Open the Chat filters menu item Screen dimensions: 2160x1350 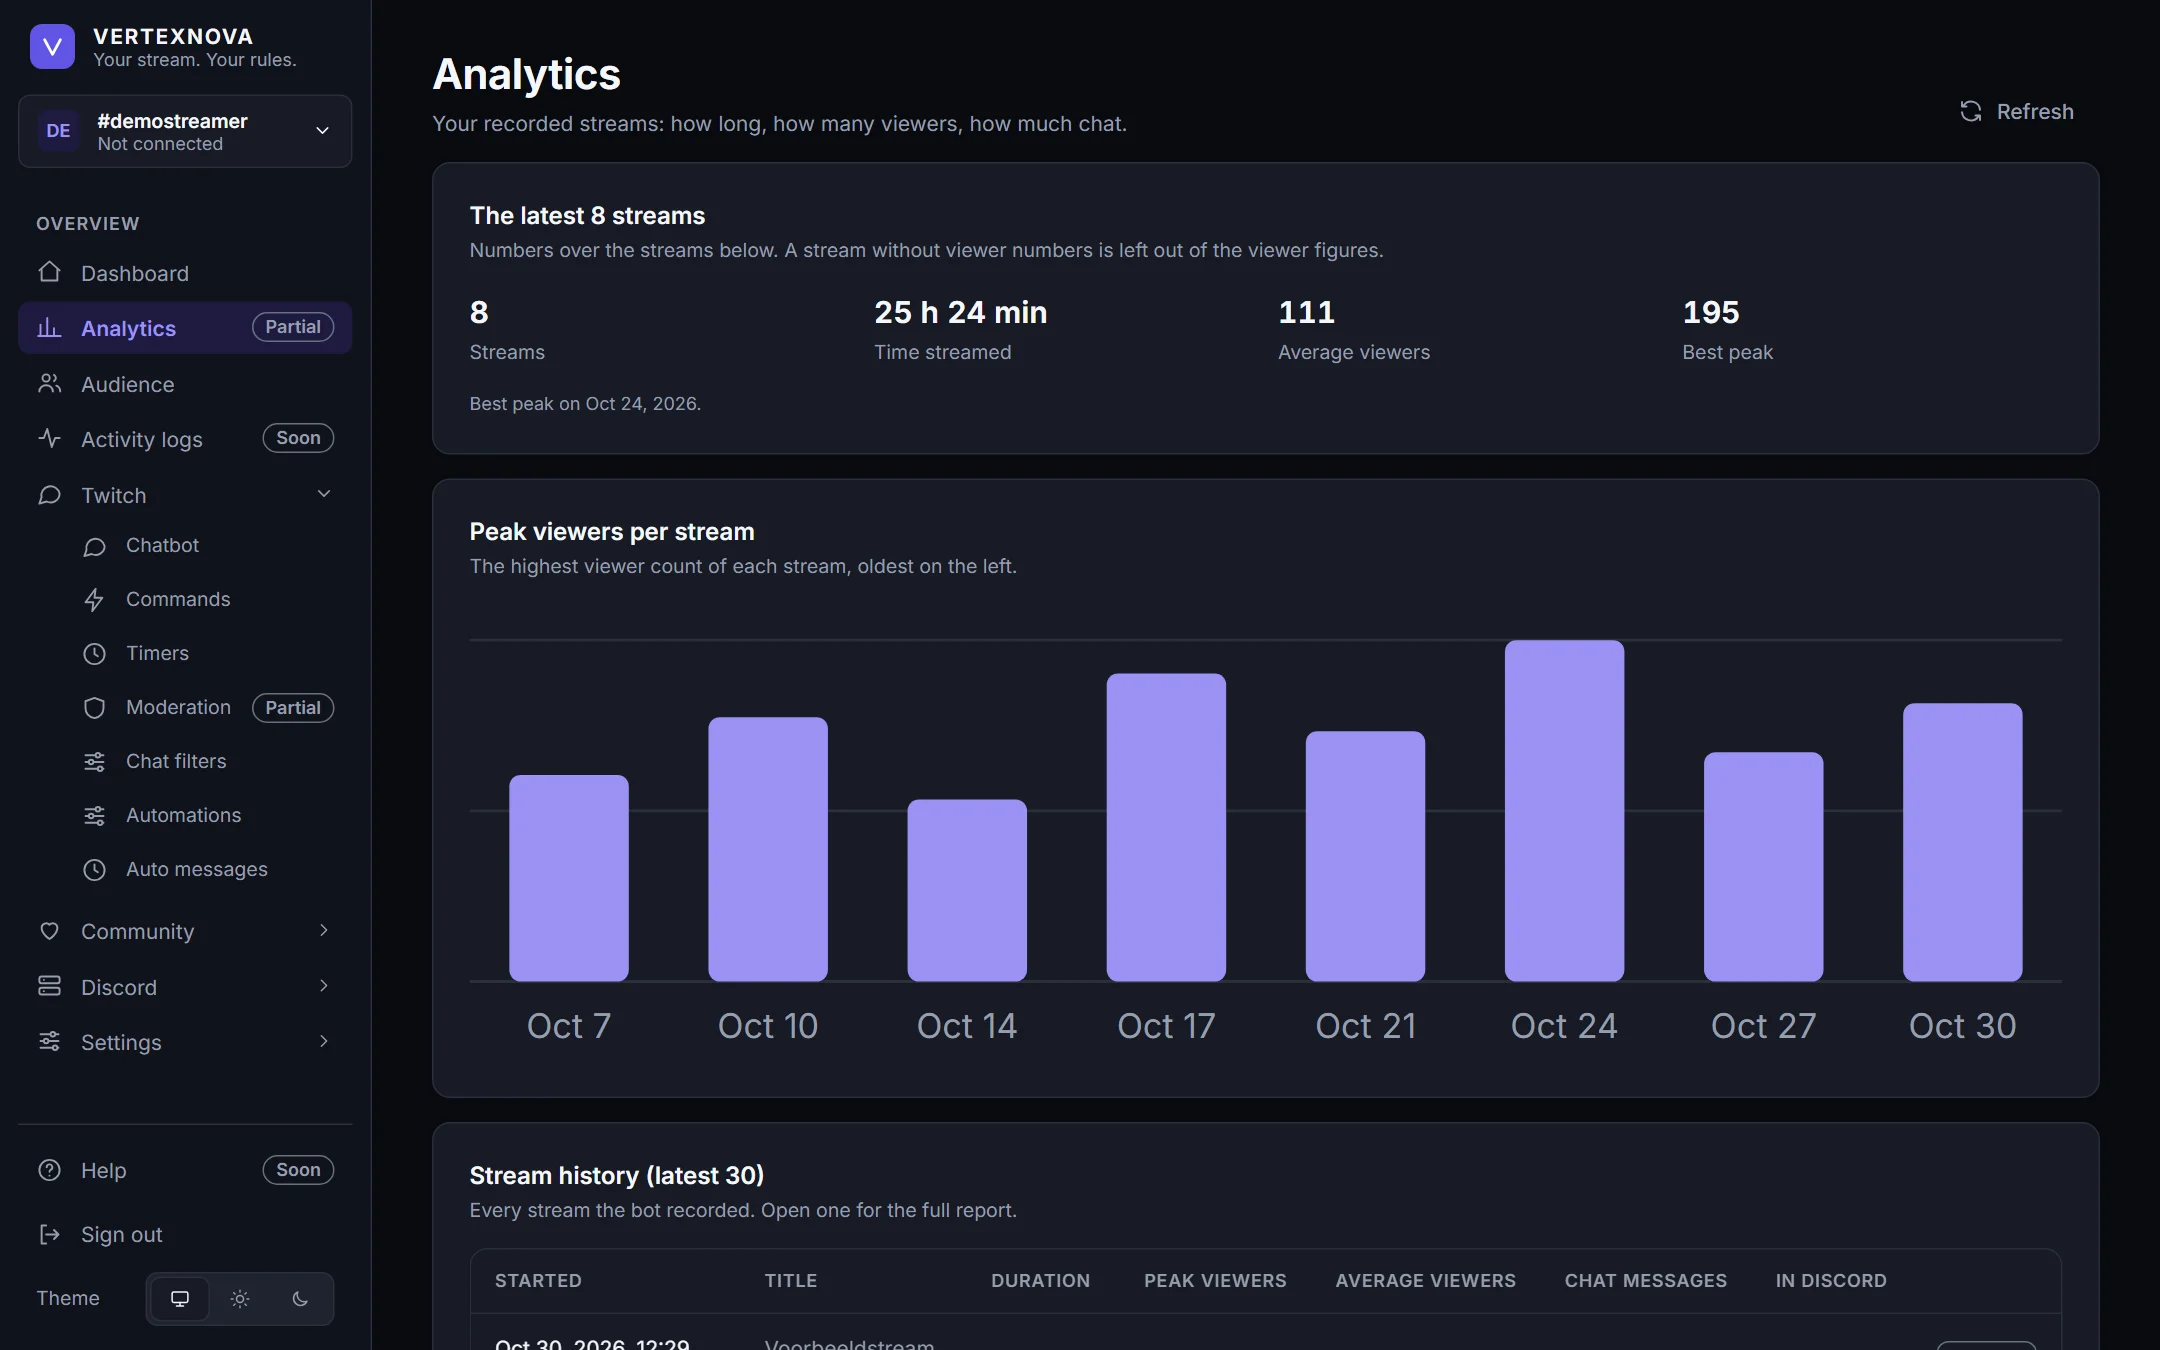coord(207,762)
